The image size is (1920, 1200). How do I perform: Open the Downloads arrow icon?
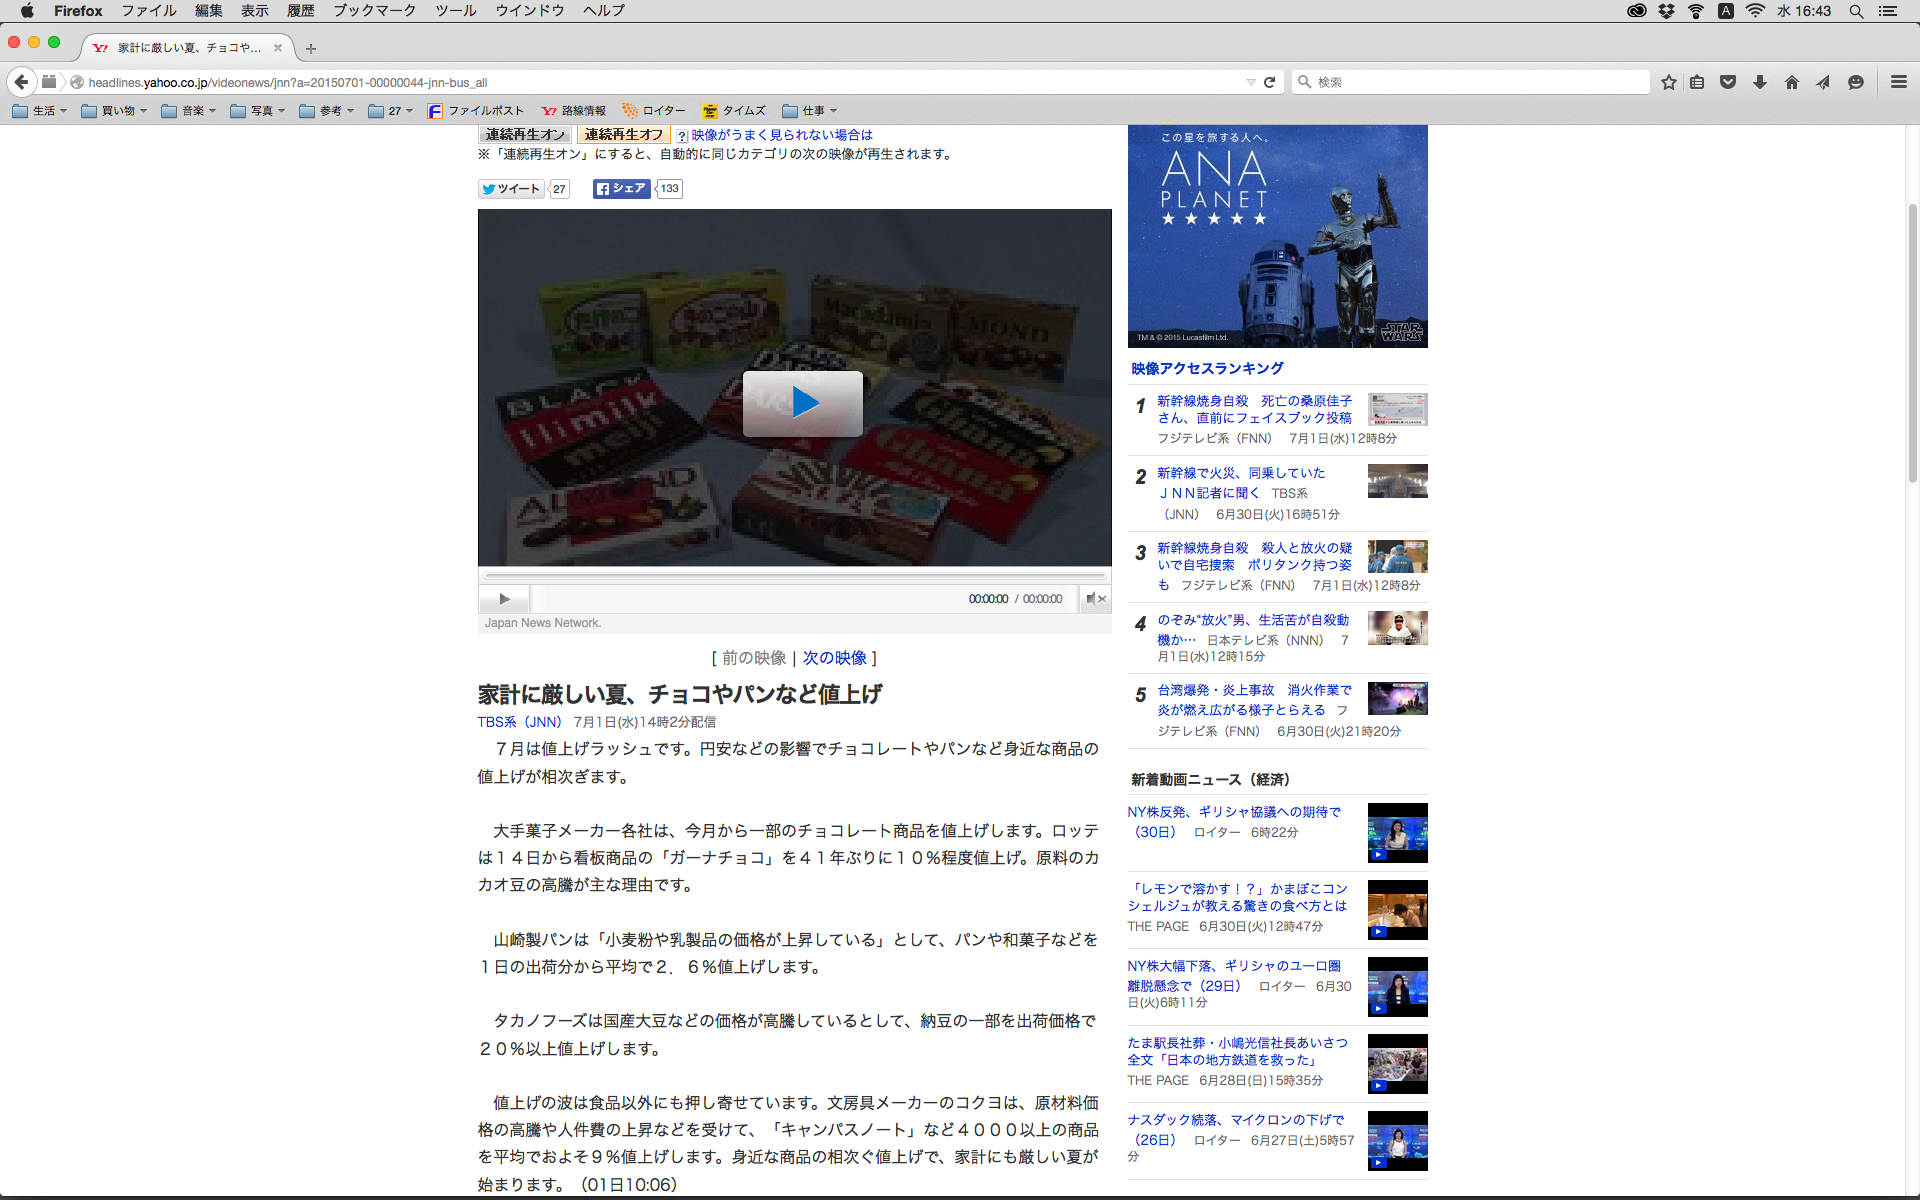pyautogui.click(x=1760, y=82)
